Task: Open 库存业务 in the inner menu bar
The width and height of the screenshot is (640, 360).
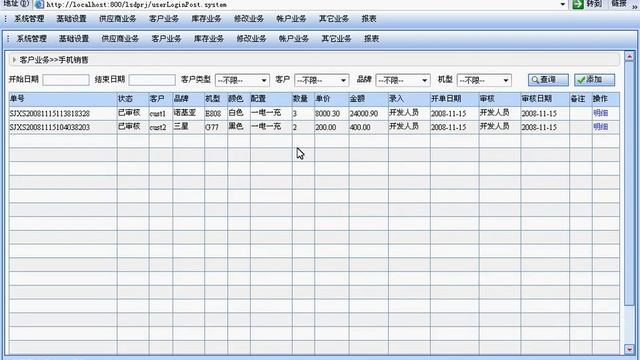Action: click(209, 39)
